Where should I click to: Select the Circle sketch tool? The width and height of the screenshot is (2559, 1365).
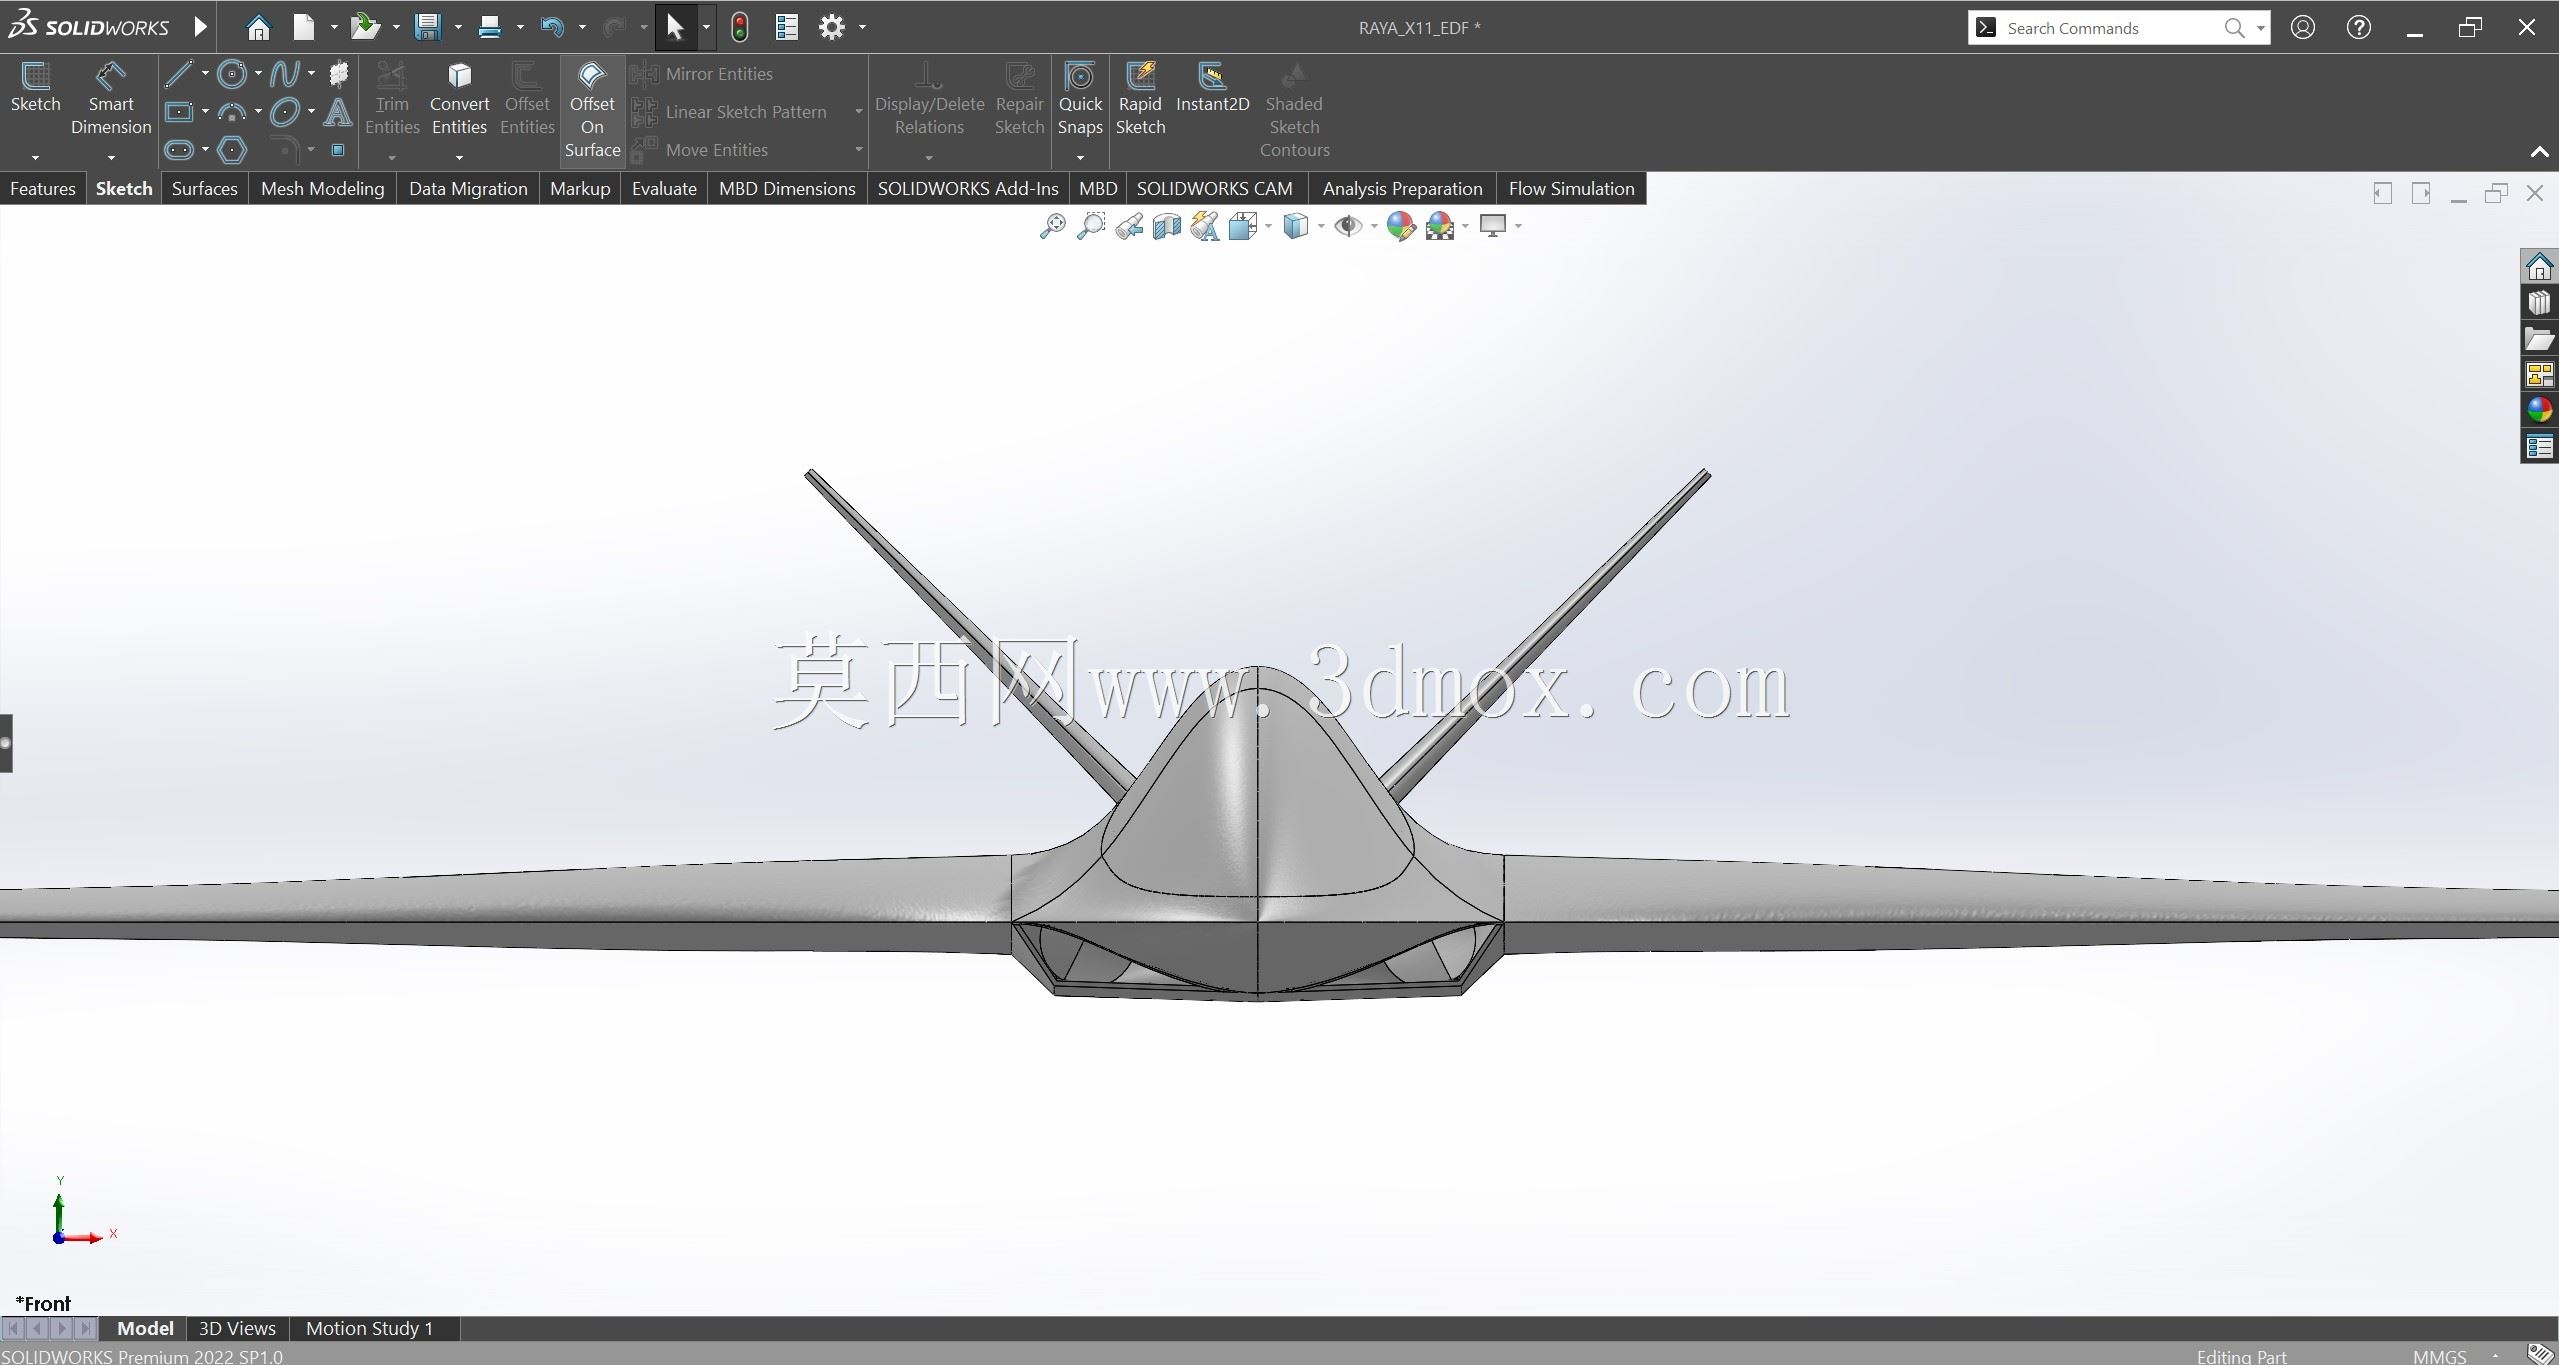coord(231,74)
